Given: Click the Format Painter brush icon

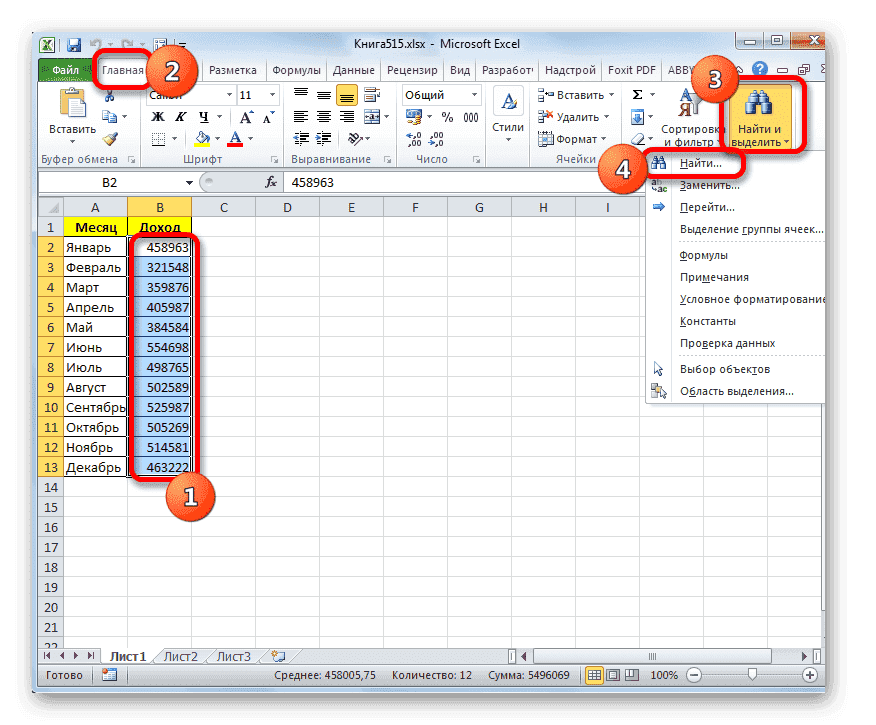Looking at the screenshot, I should (x=110, y=139).
